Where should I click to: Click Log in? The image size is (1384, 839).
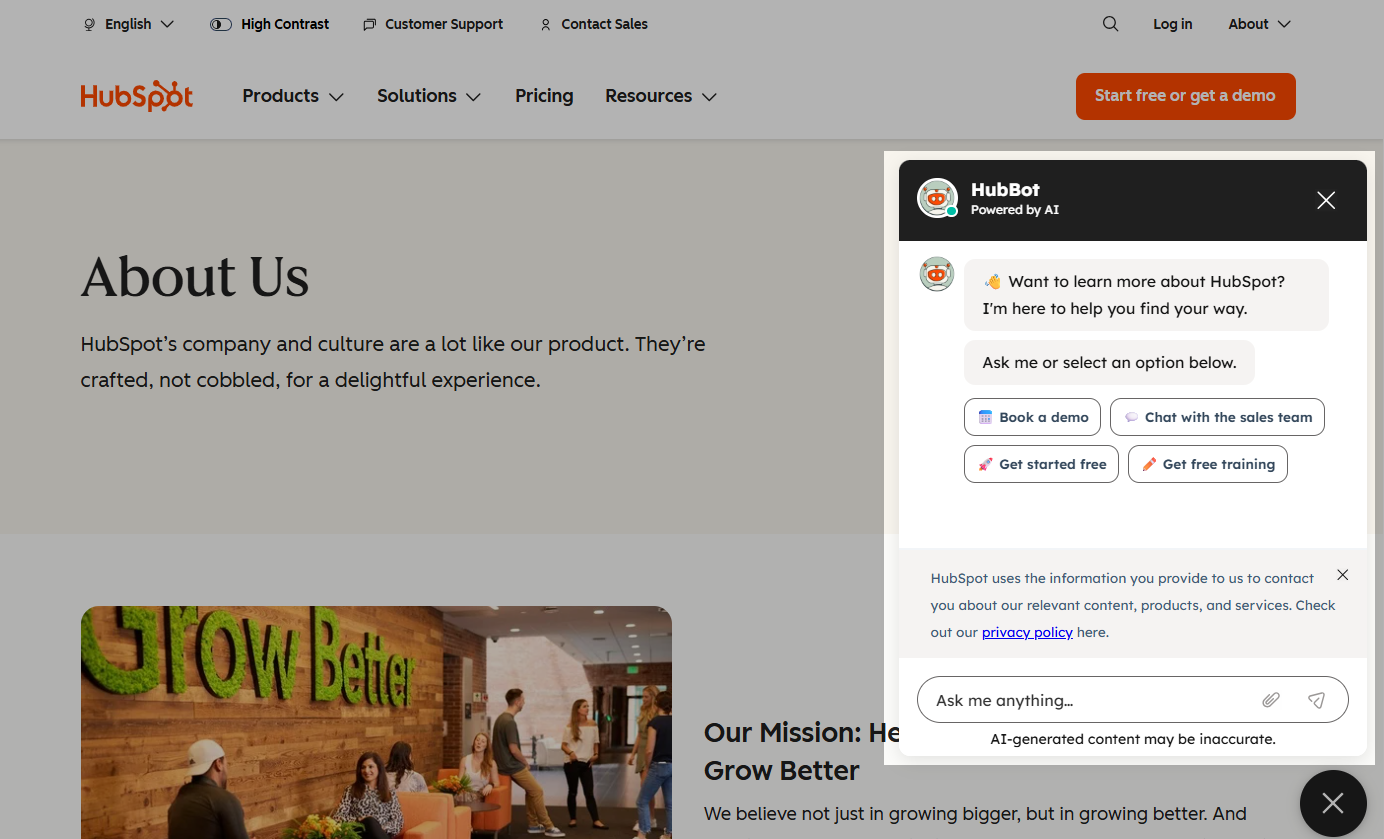pyautogui.click(x=1172, y=24)
